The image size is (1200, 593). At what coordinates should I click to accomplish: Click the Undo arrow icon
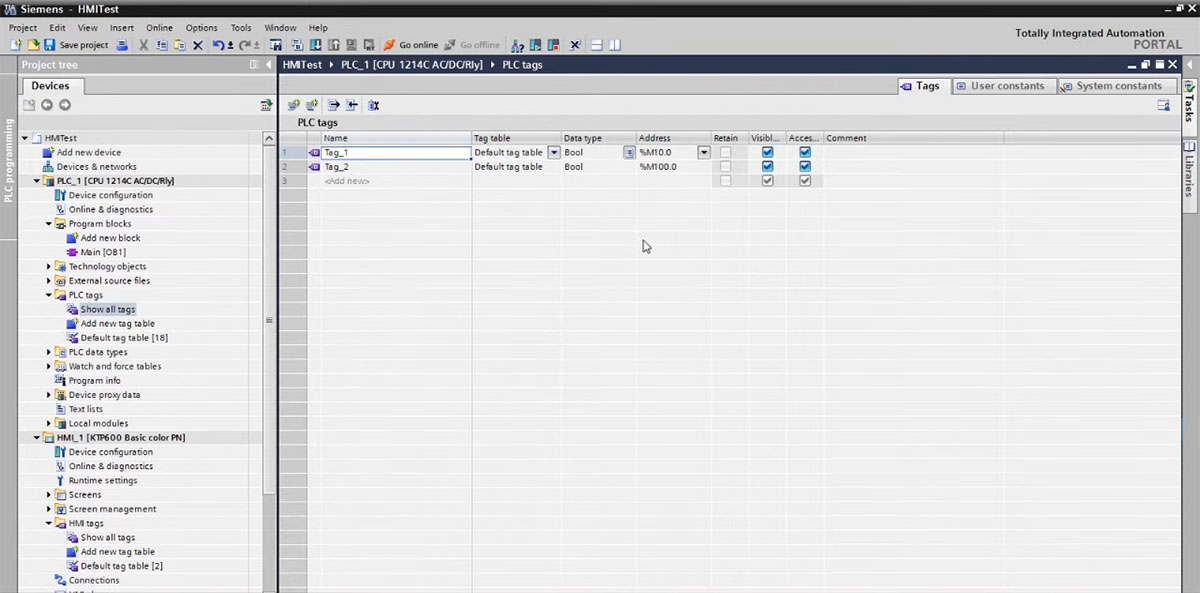[219, 45]
